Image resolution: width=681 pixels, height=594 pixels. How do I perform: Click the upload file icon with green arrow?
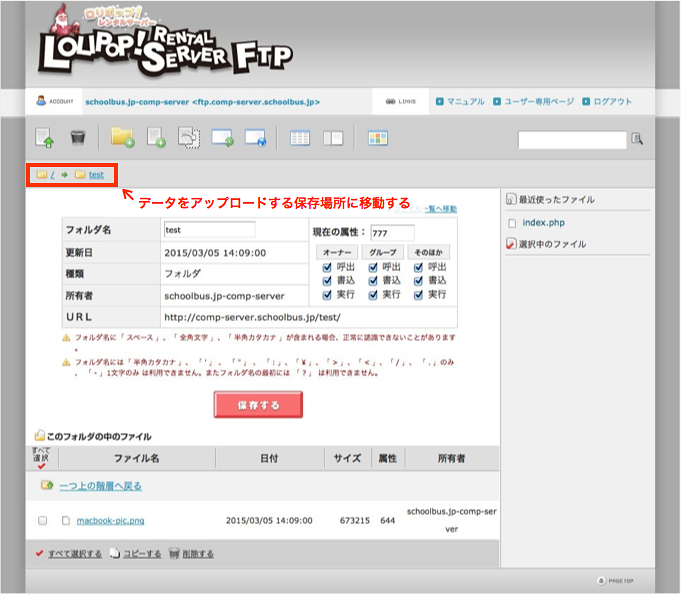[44, 138]
